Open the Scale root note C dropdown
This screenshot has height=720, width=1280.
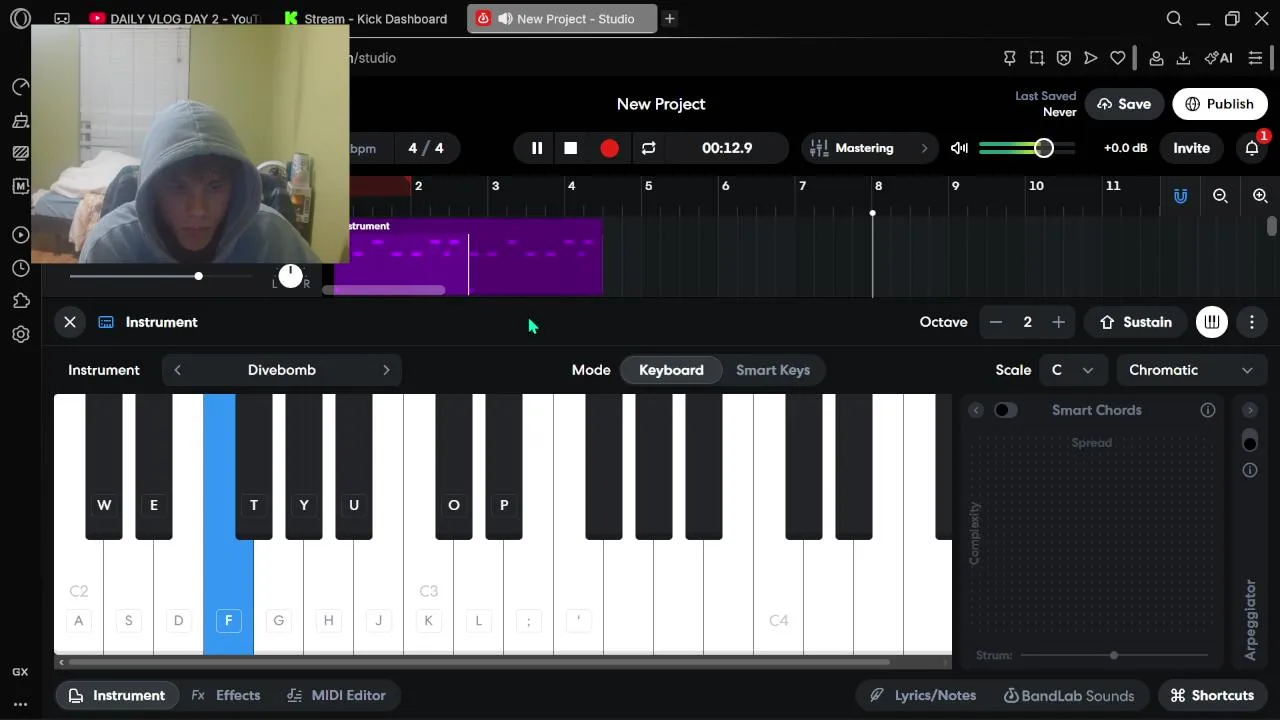click(1073, 370)
